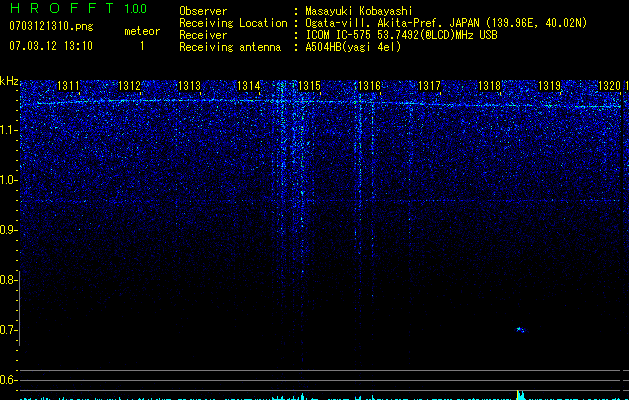Click the version number 1.0.0
The width and height of the screenshot is (629, 400).
[136, 8]
